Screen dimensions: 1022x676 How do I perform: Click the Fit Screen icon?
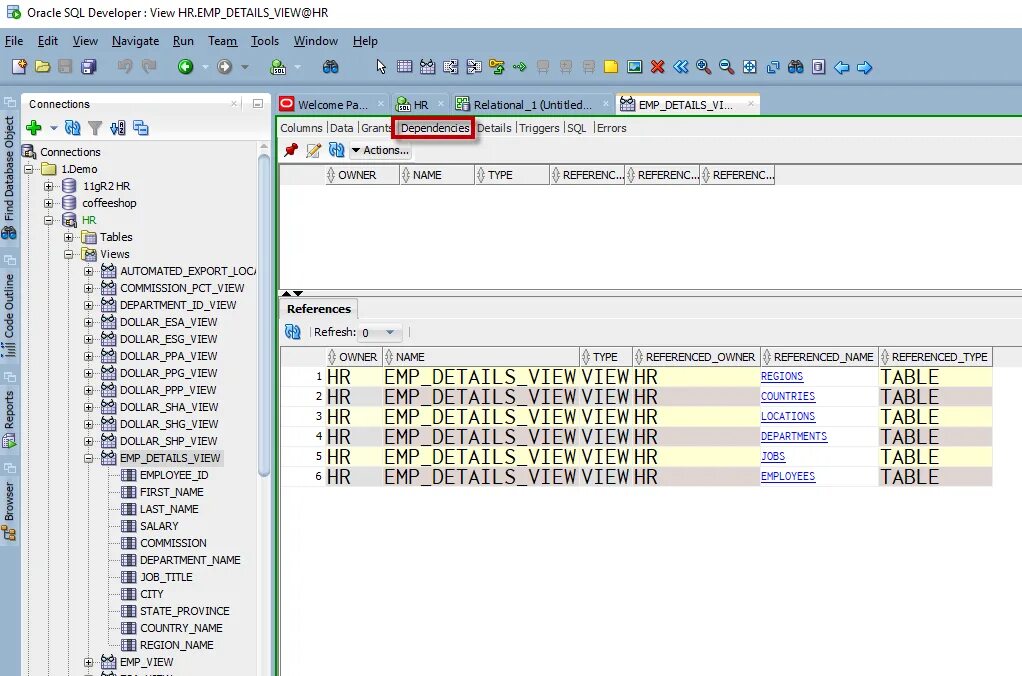coord(750,66)
